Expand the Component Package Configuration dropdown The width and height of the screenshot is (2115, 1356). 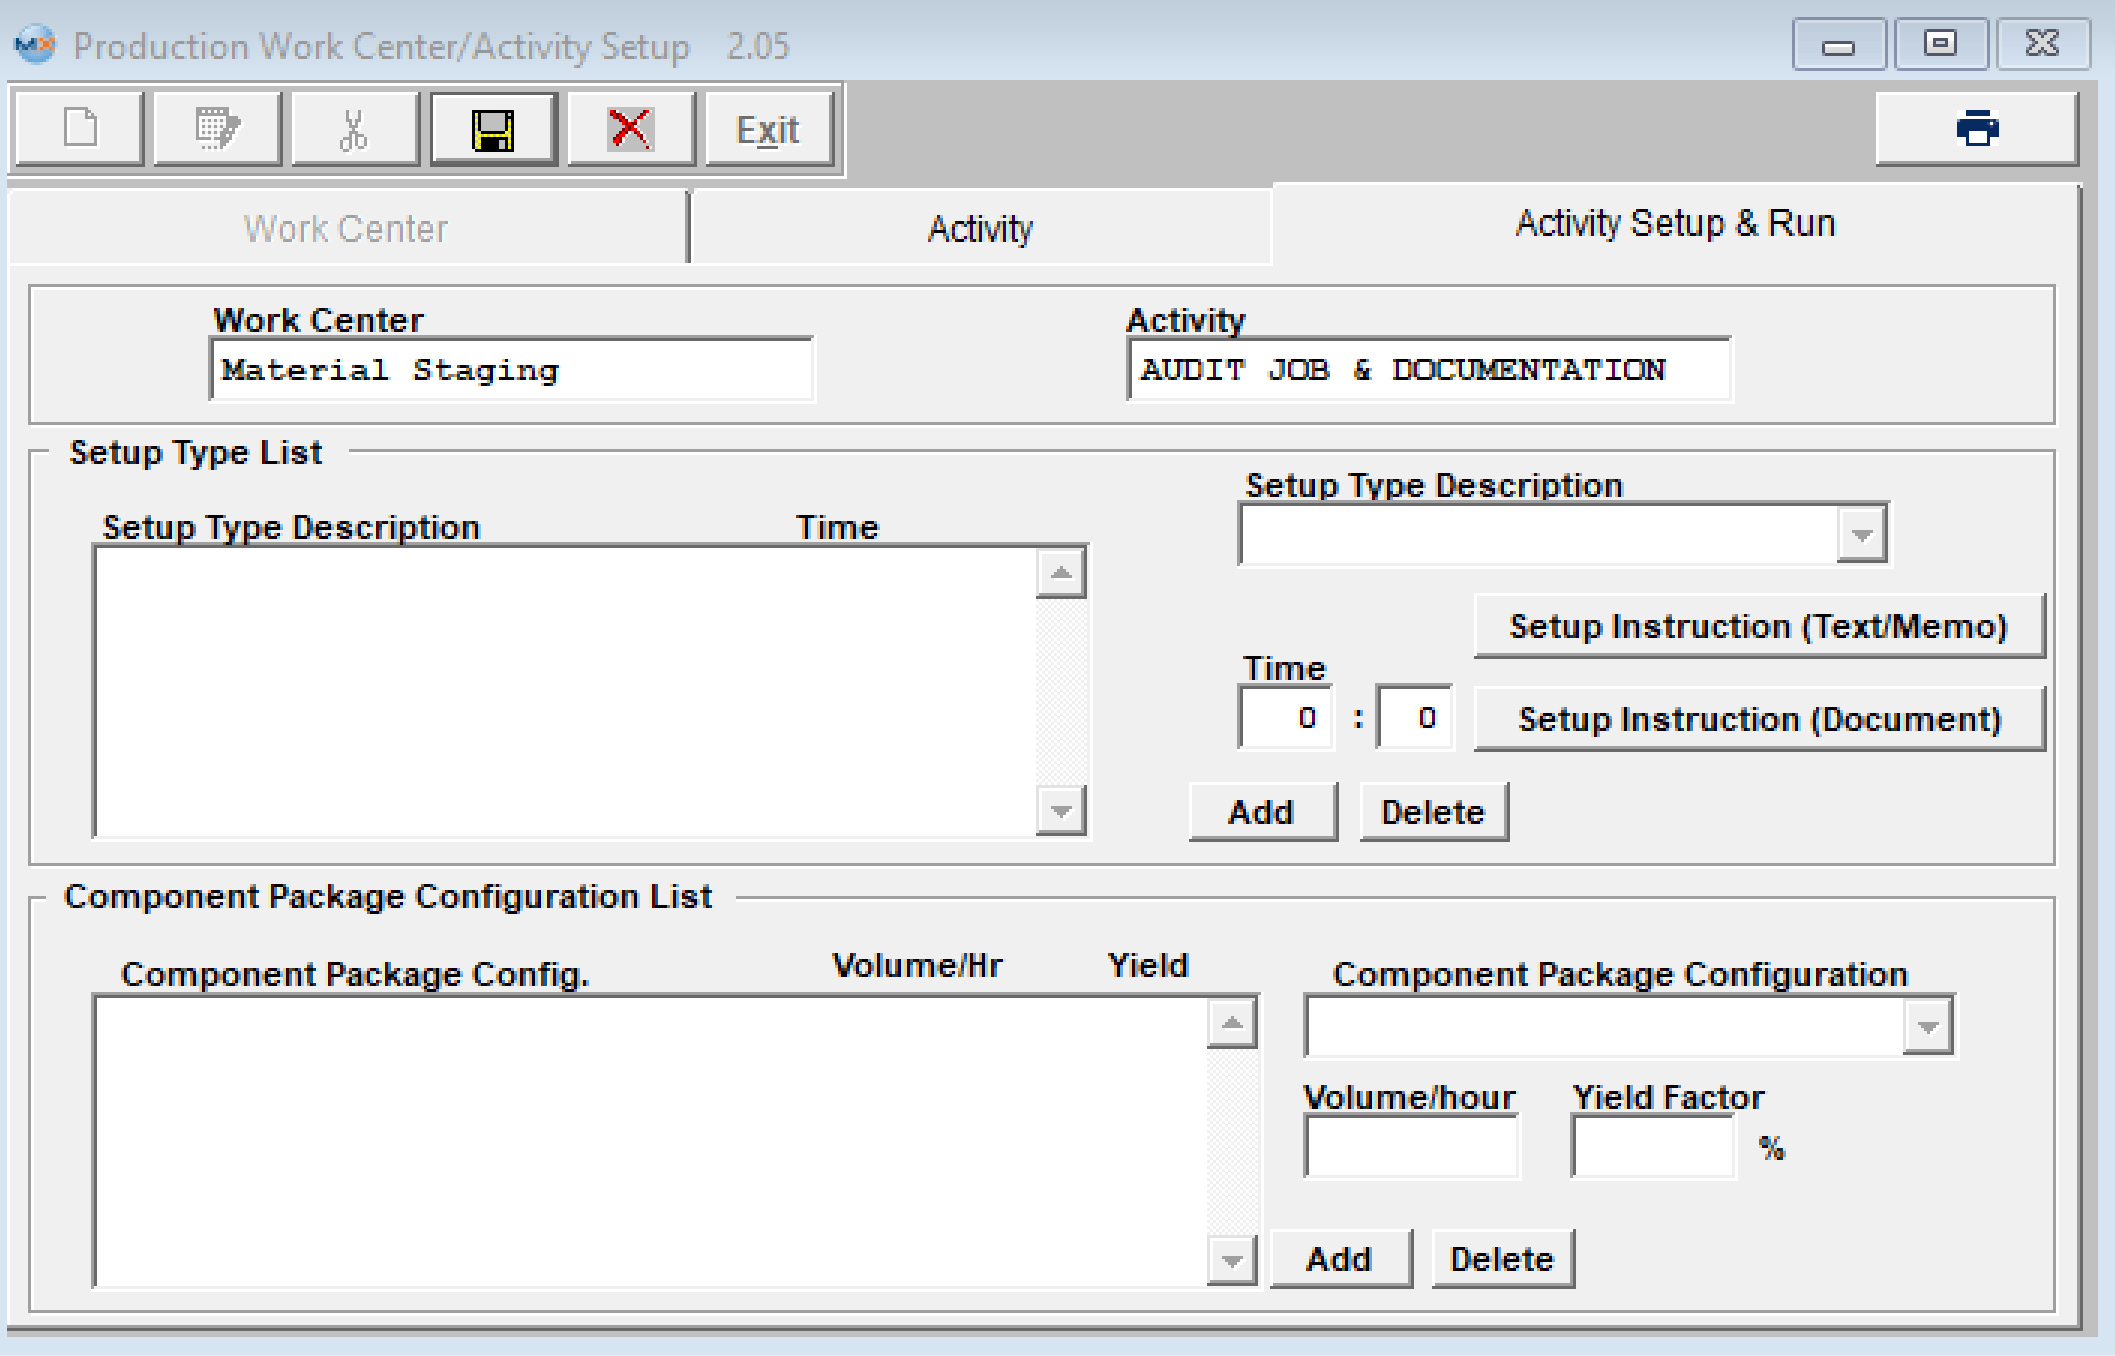click(1927, 1027)
